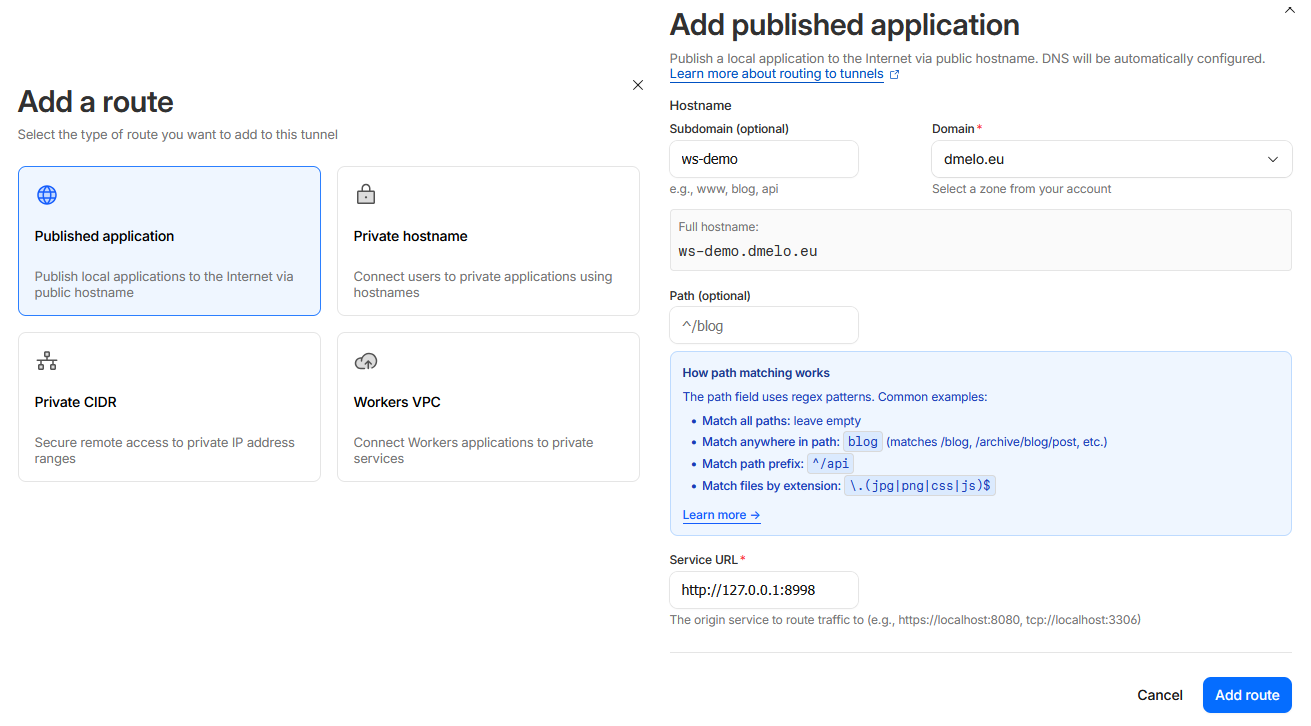Click the Workers VPC cloud upload icon

click(366, 361)
